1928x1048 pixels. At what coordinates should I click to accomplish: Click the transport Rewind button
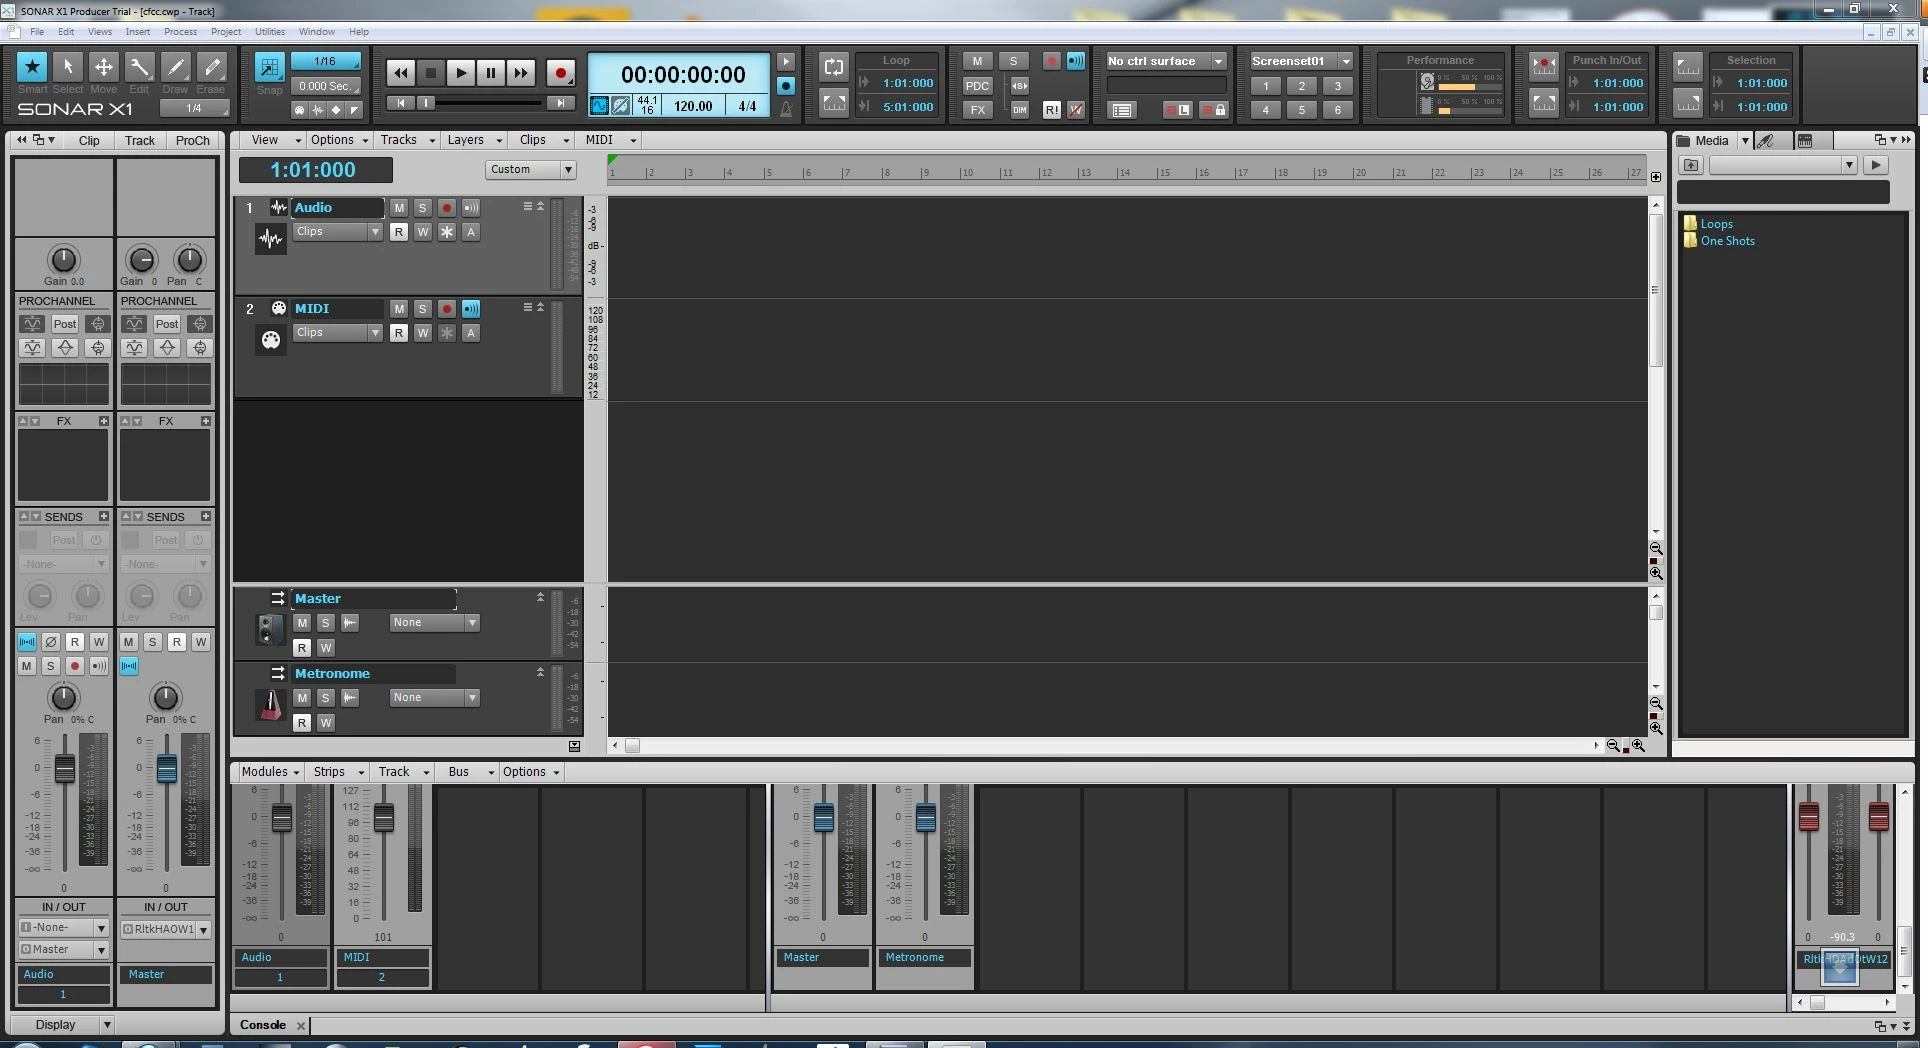click(401, 72)
